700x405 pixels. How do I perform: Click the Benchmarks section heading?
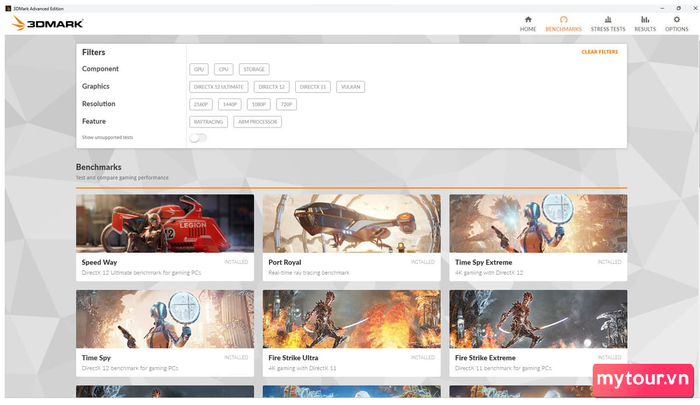pos(99,167)
